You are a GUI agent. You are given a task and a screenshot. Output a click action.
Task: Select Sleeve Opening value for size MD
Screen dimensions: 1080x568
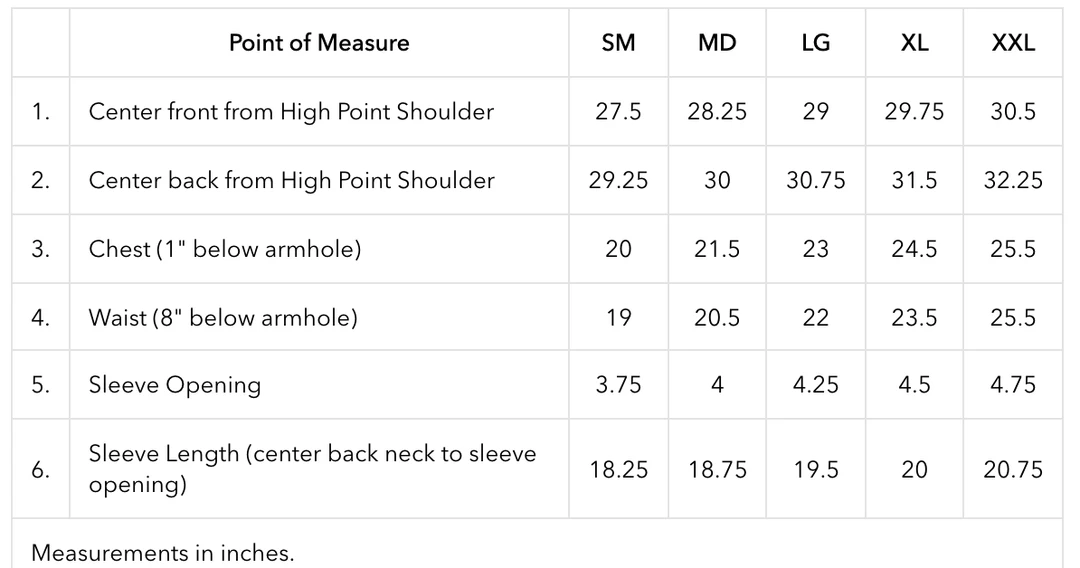(x=717, y=385)
